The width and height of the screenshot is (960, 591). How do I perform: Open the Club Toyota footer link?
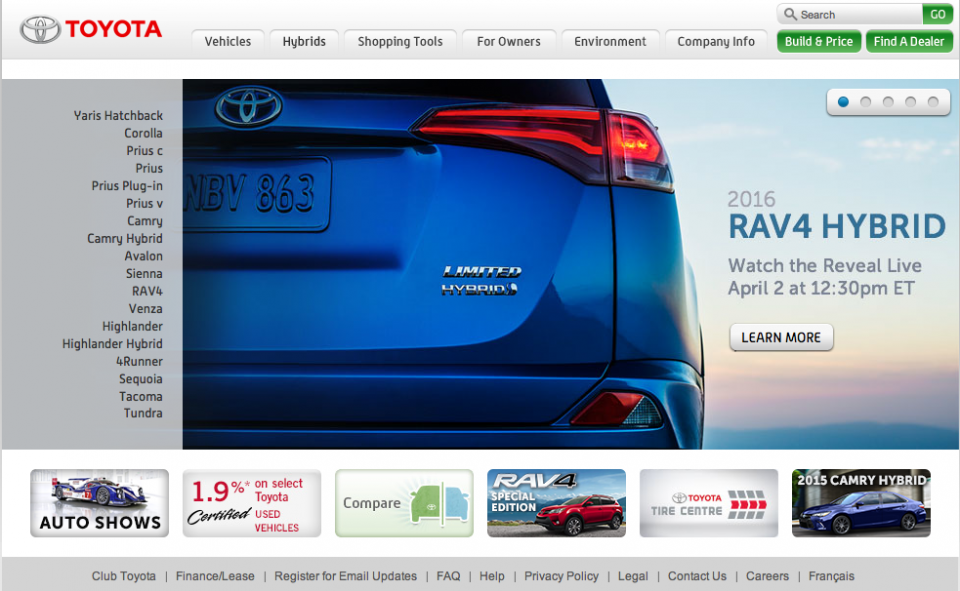click(124, 576)
